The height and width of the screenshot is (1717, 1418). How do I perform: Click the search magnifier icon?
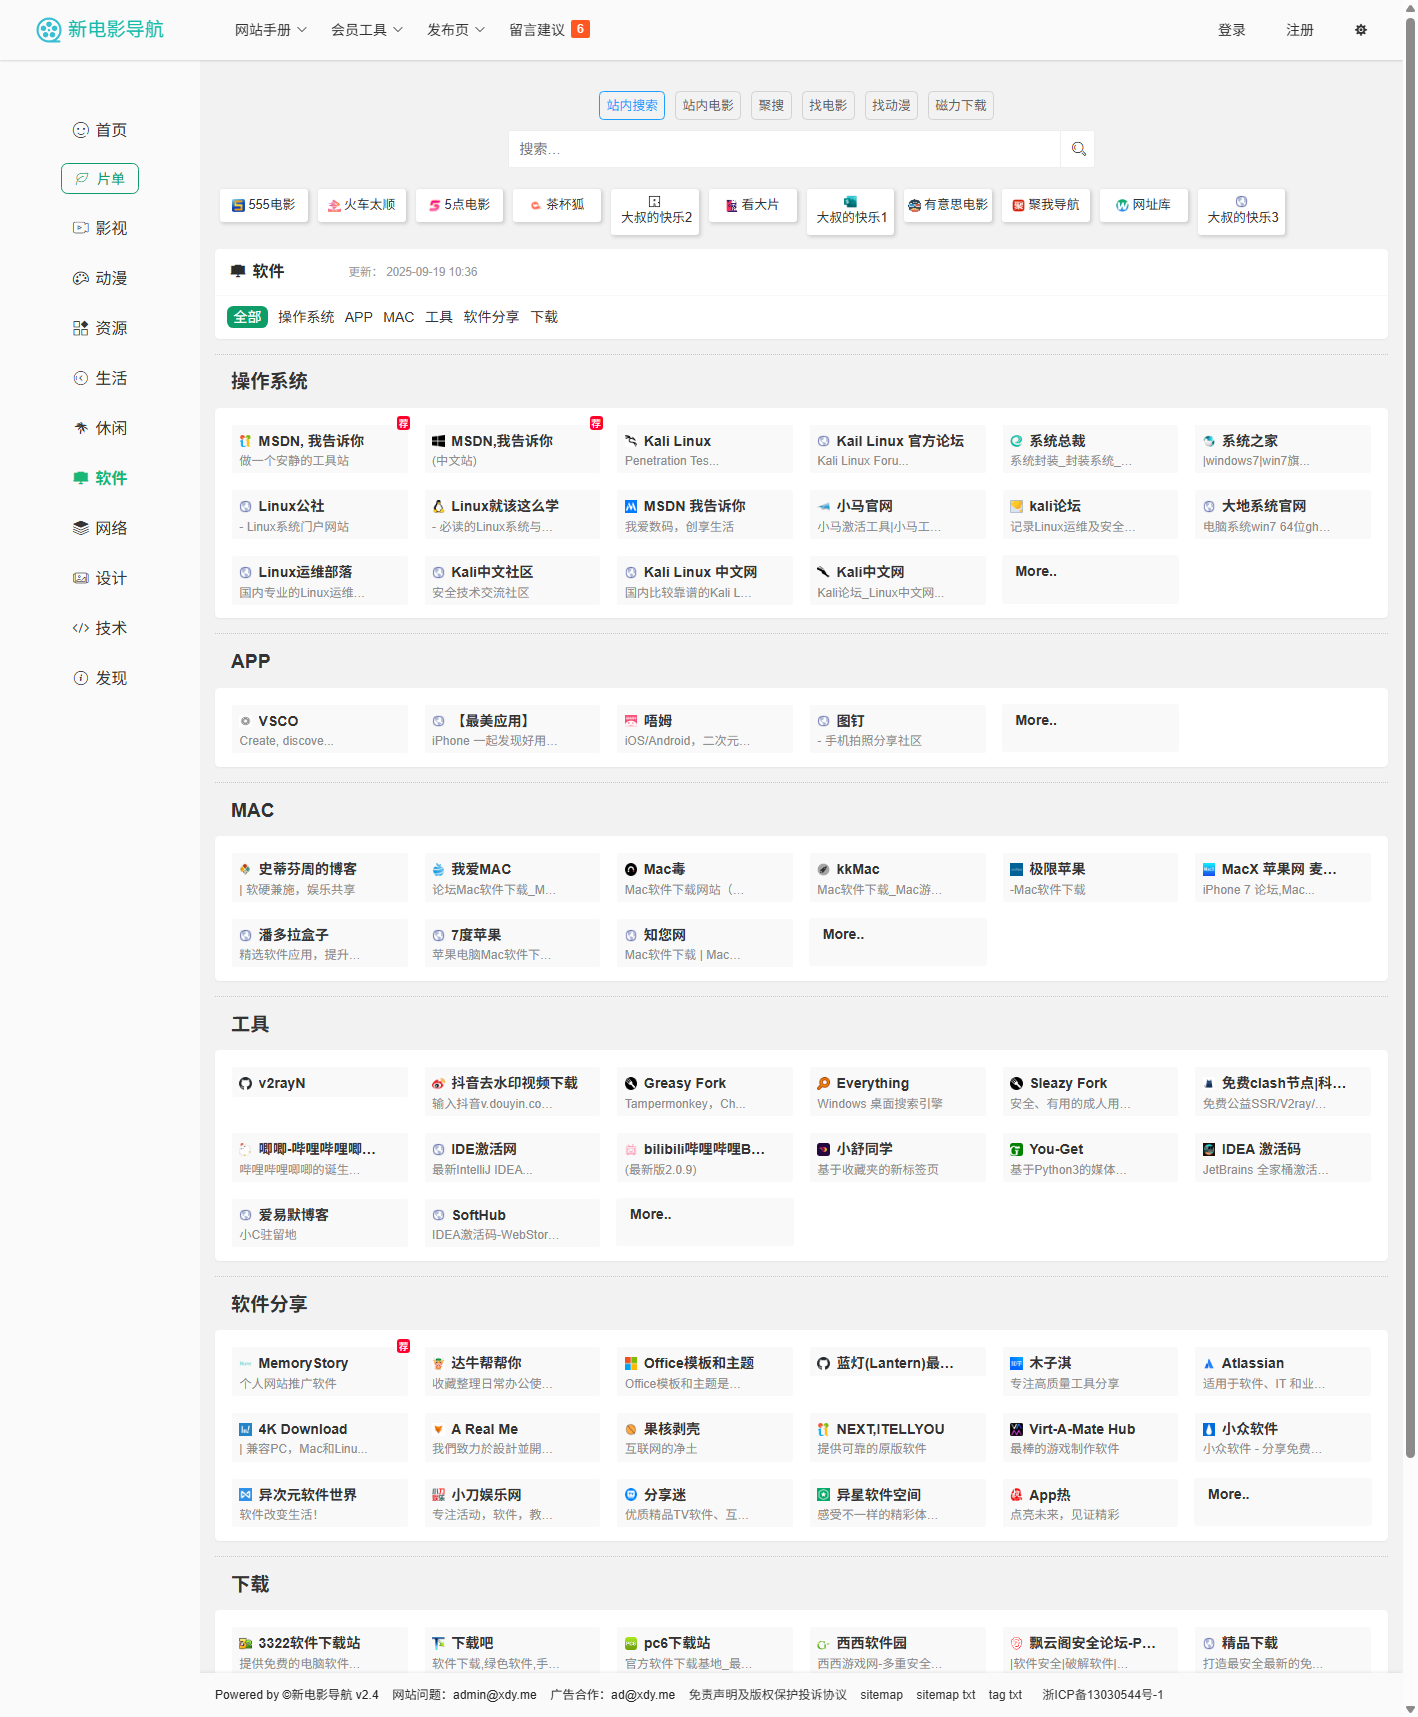click(1078, 149)
